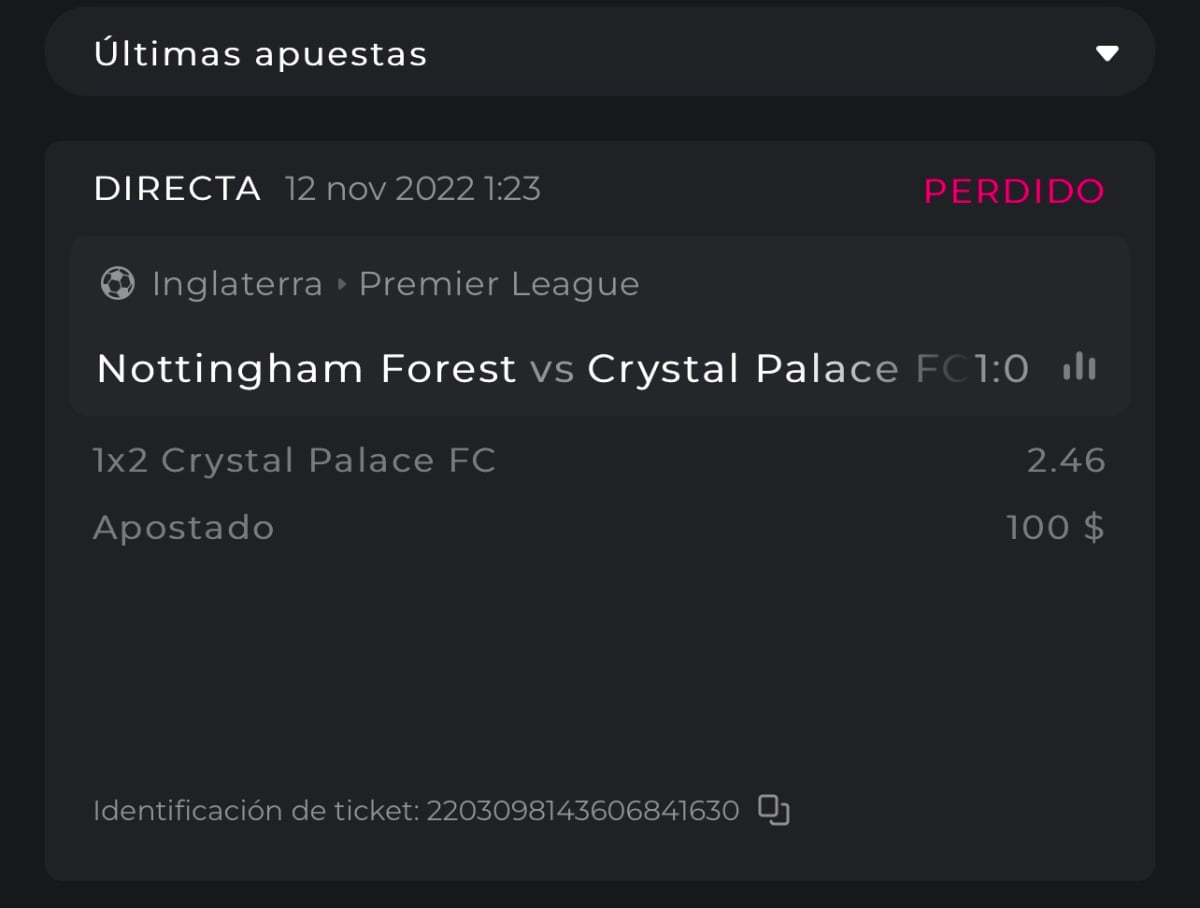Select the 1x2 Crystal Palace FC selection
This screenshot has width=1200, height=908.
tap(294, 460)
